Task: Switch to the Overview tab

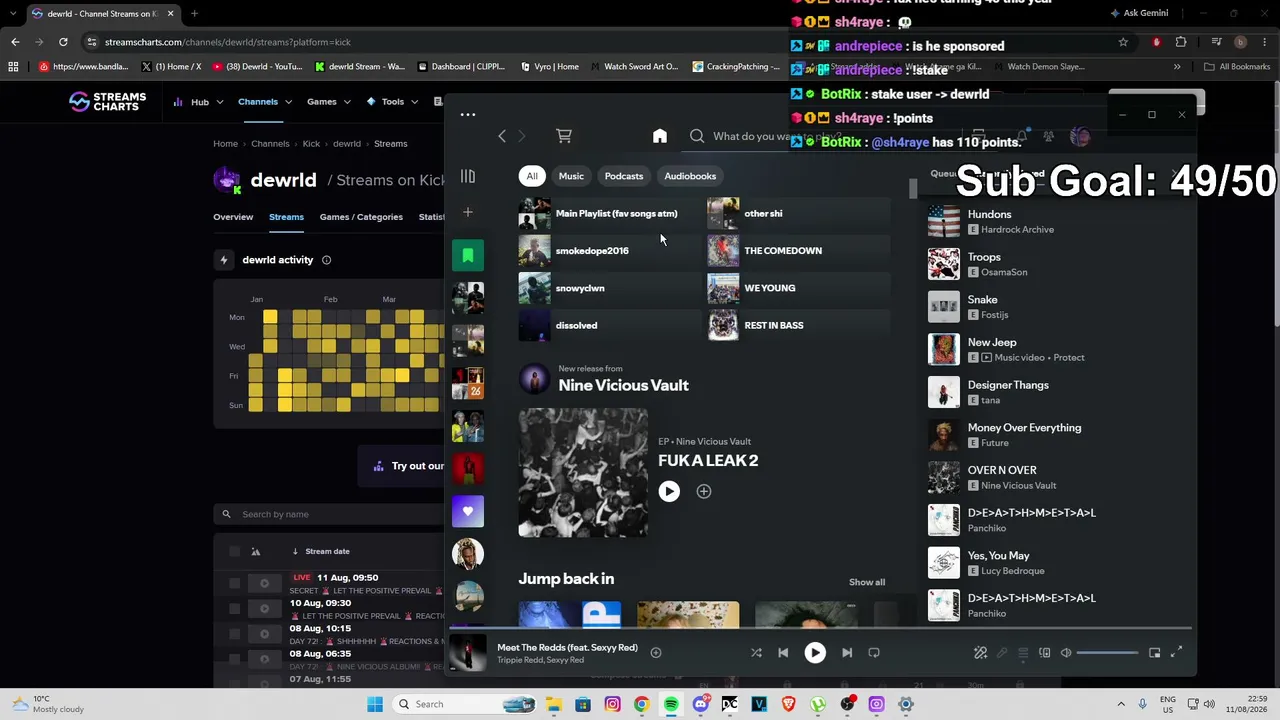Action: (x=233, y=217)
